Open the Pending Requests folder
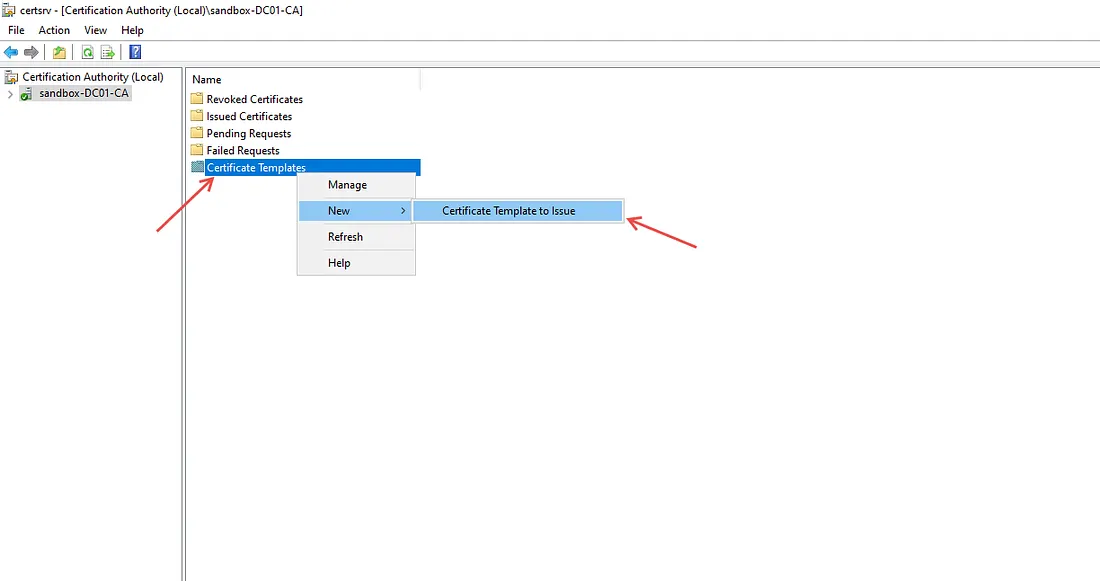The height and width of the screenshot is (581, 1100). [248, 133]
